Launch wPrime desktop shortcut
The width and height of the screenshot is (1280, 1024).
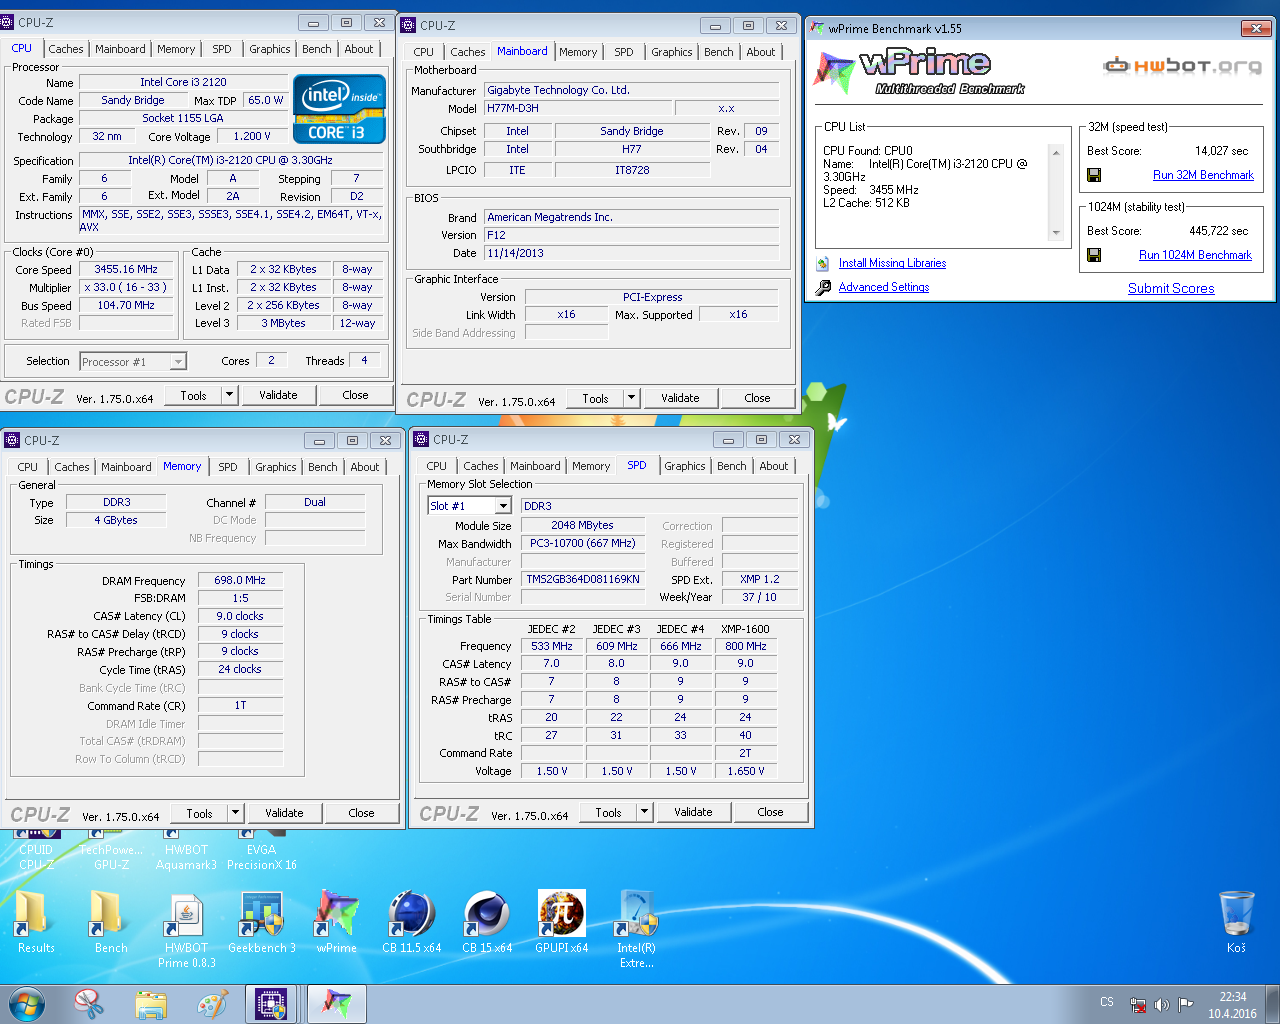336,921
